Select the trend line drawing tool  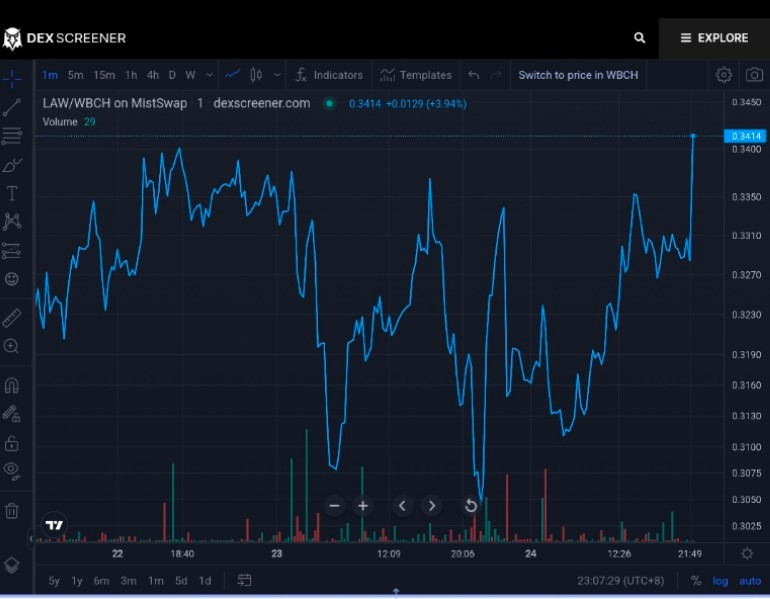(x=12, y=108)
